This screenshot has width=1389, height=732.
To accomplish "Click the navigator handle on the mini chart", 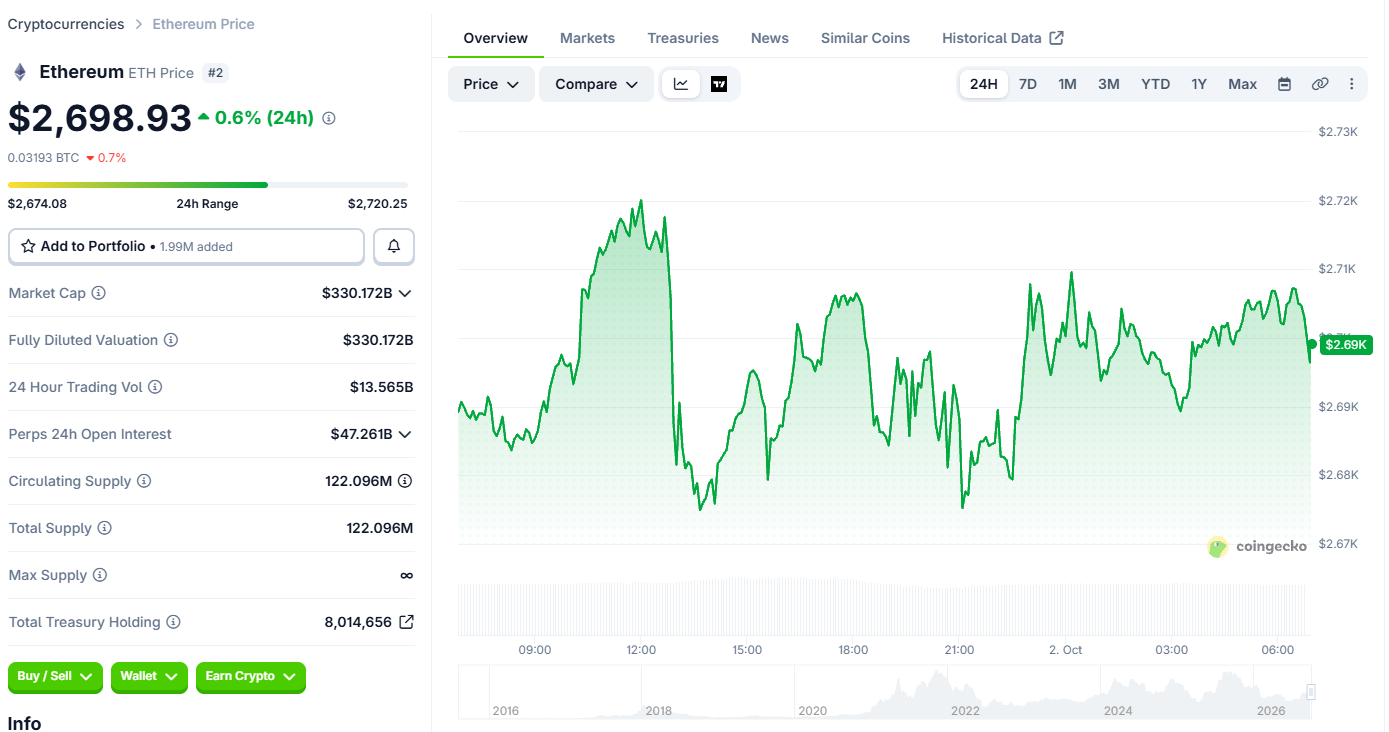I will click(x=1311, y=691).
